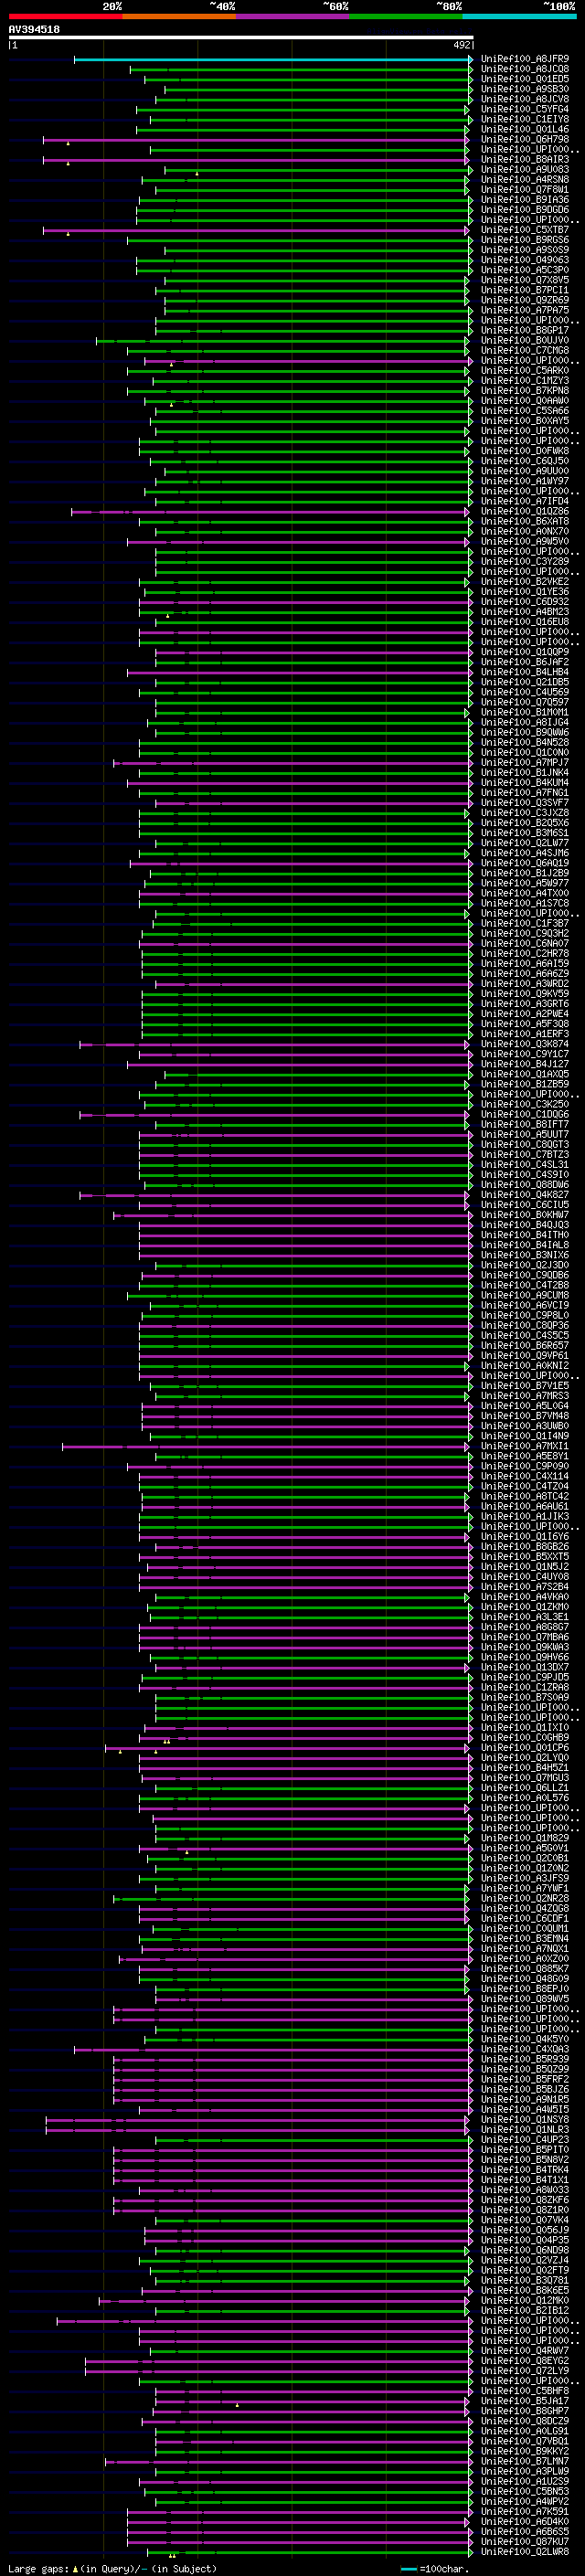Open hit UniRef100_C5YFG4
The image size is (585, 2576).
coord(525,109)
